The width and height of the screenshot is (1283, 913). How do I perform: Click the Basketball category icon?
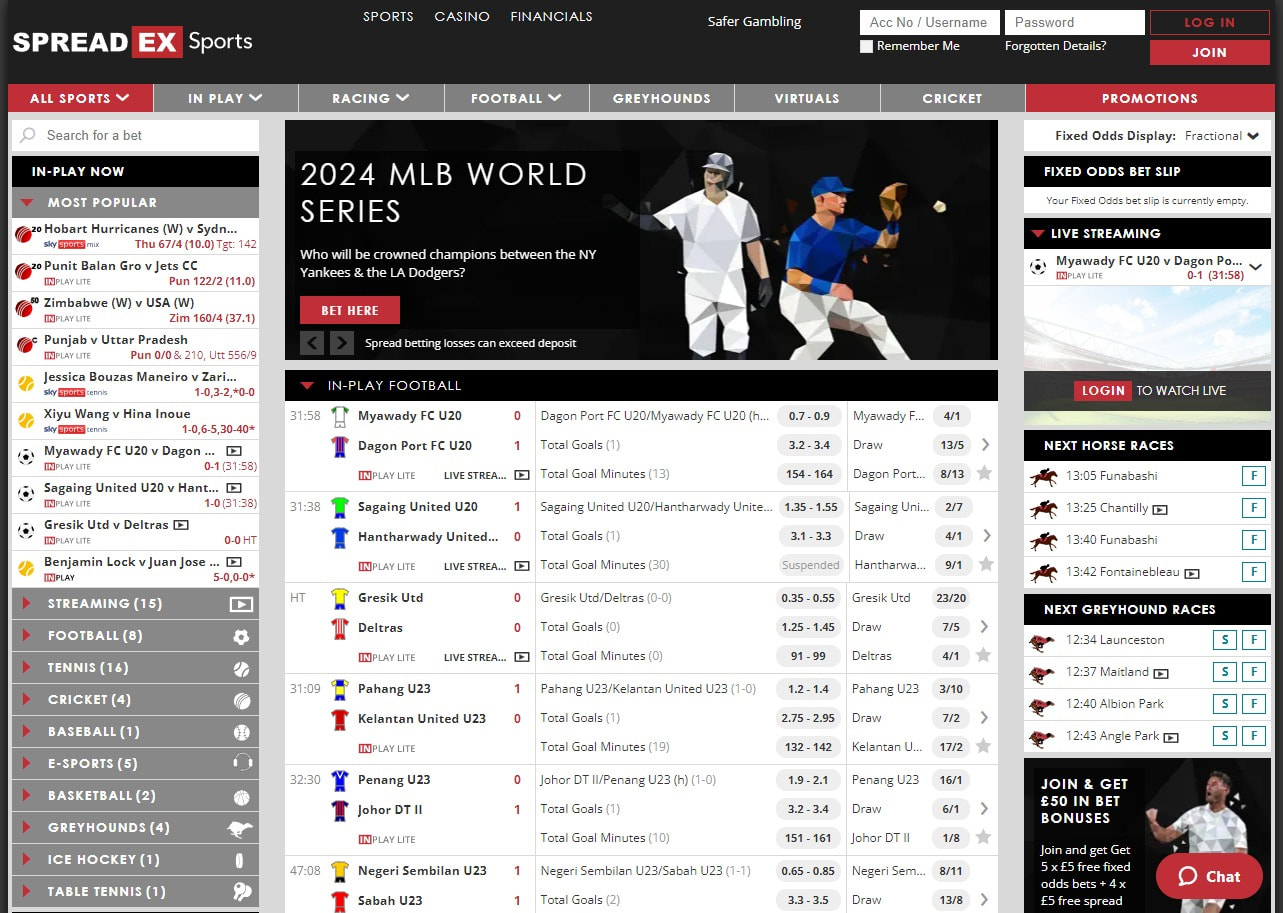241,796
